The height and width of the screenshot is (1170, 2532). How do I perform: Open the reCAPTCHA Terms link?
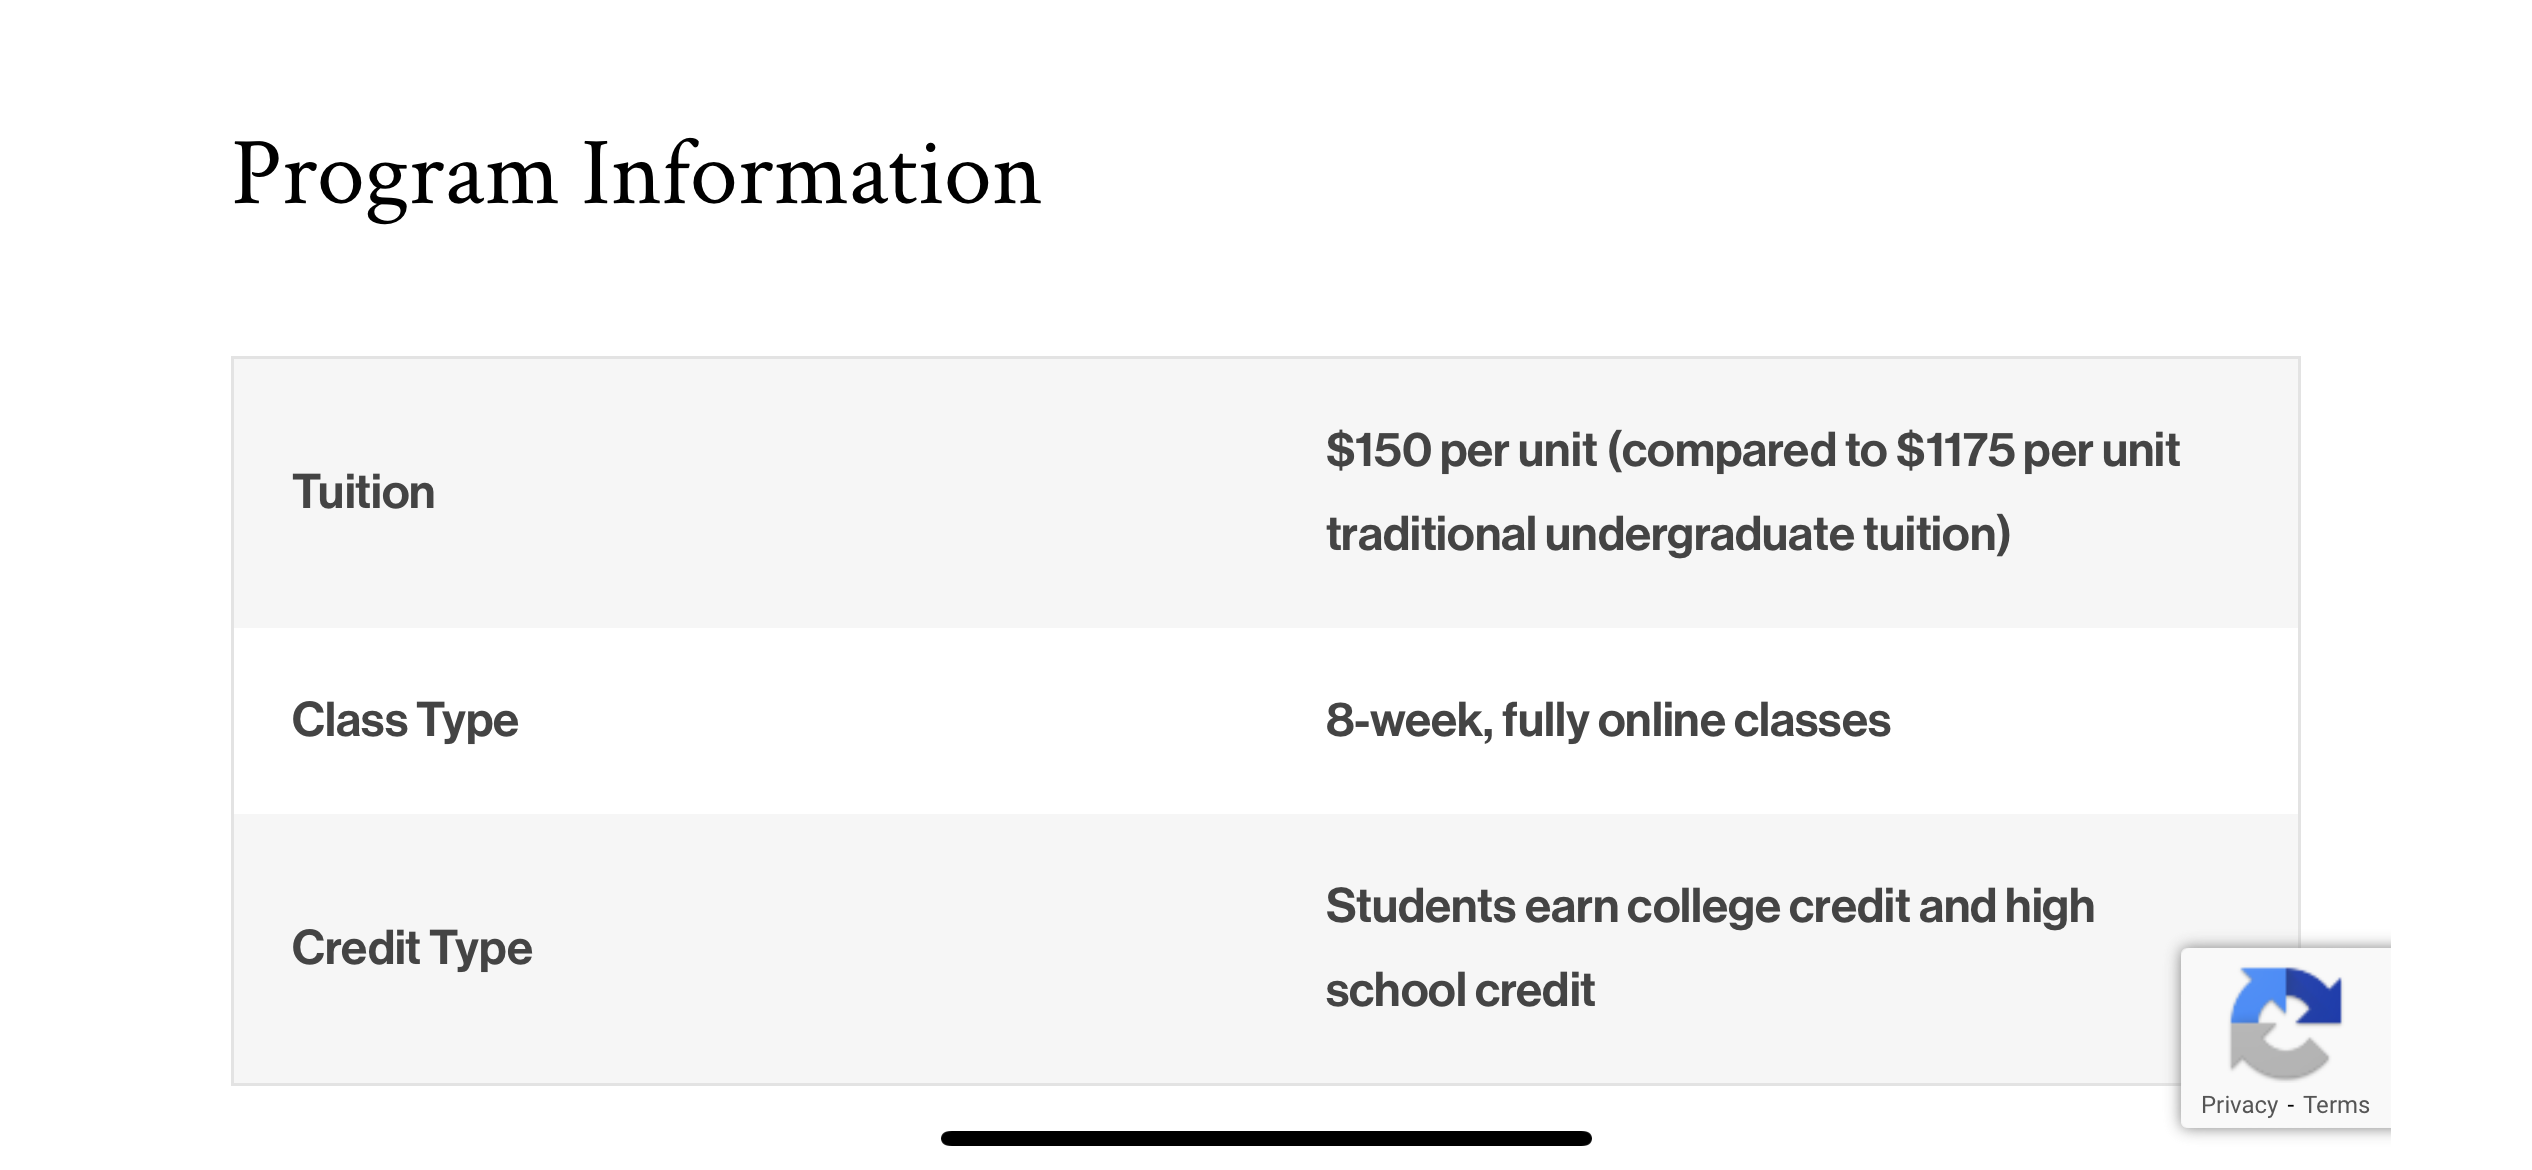(x=2336, y=1105)
